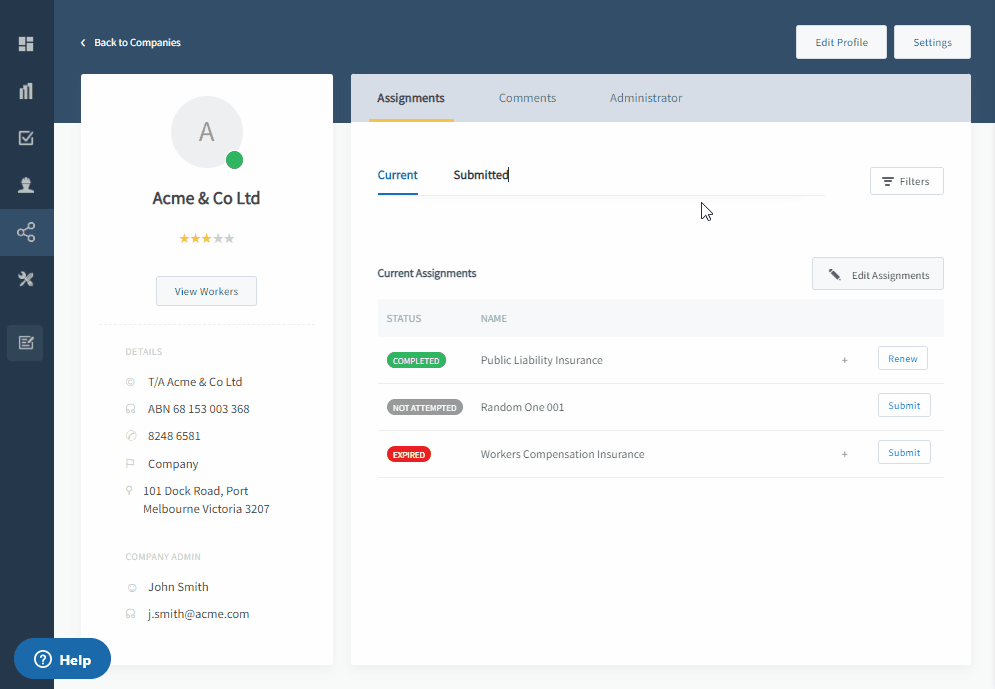Set the company star rating
995x689 pixels.
click(206, 238)
